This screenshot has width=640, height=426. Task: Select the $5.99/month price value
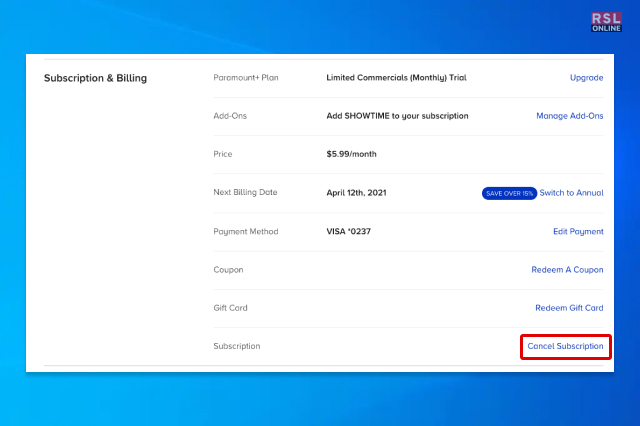click(x=351, y=154)
